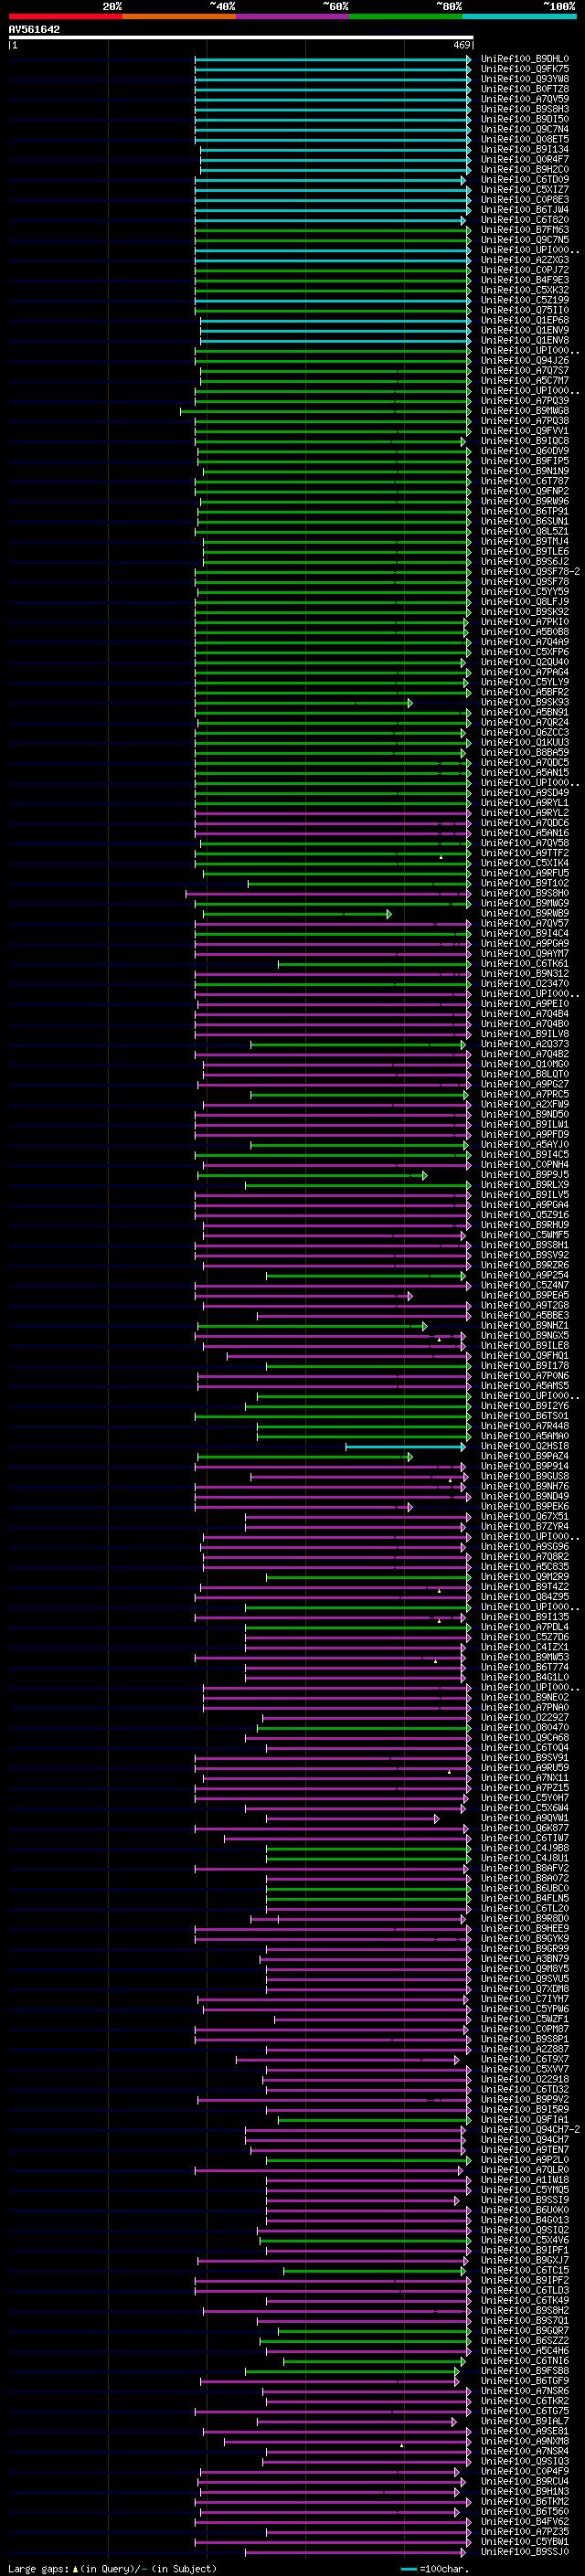The image size is (585, 2576).
Task: Click hit label UniRef100_C0P4F9
Action: (x=524, y=2471)
